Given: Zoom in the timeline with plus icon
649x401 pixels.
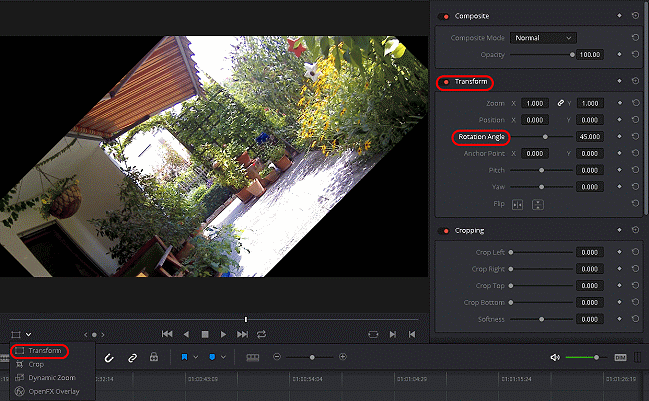Looking at the screenshot, I should 343,357.
